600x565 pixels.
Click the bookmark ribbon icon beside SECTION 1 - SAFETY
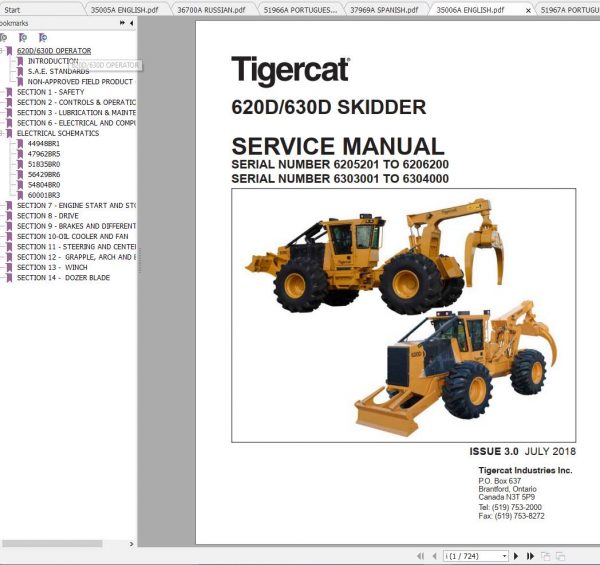point(9,92)
